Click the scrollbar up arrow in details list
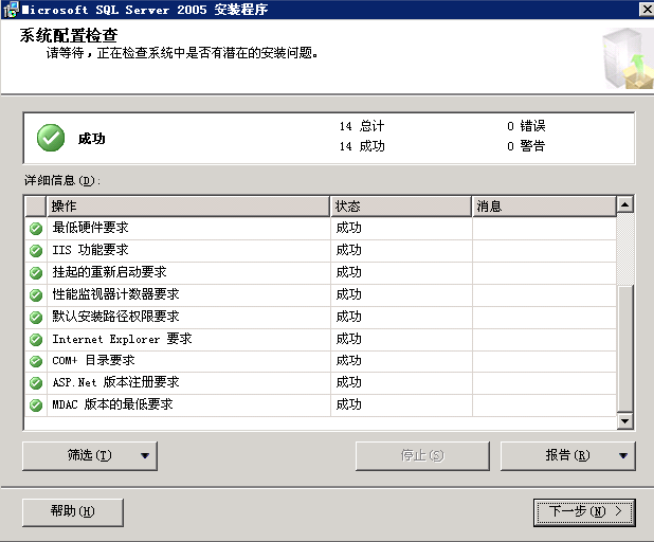The width and height of the screenshot is (654, 543). [625, 204]
